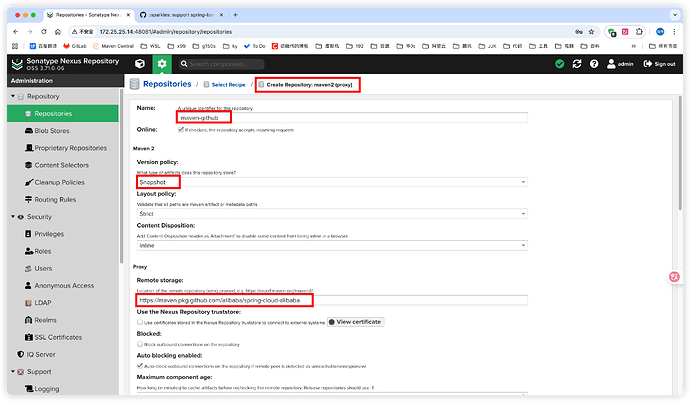
Task: Collapse the Security tree group
Action: pyautogui.click(x=13, y=216)
